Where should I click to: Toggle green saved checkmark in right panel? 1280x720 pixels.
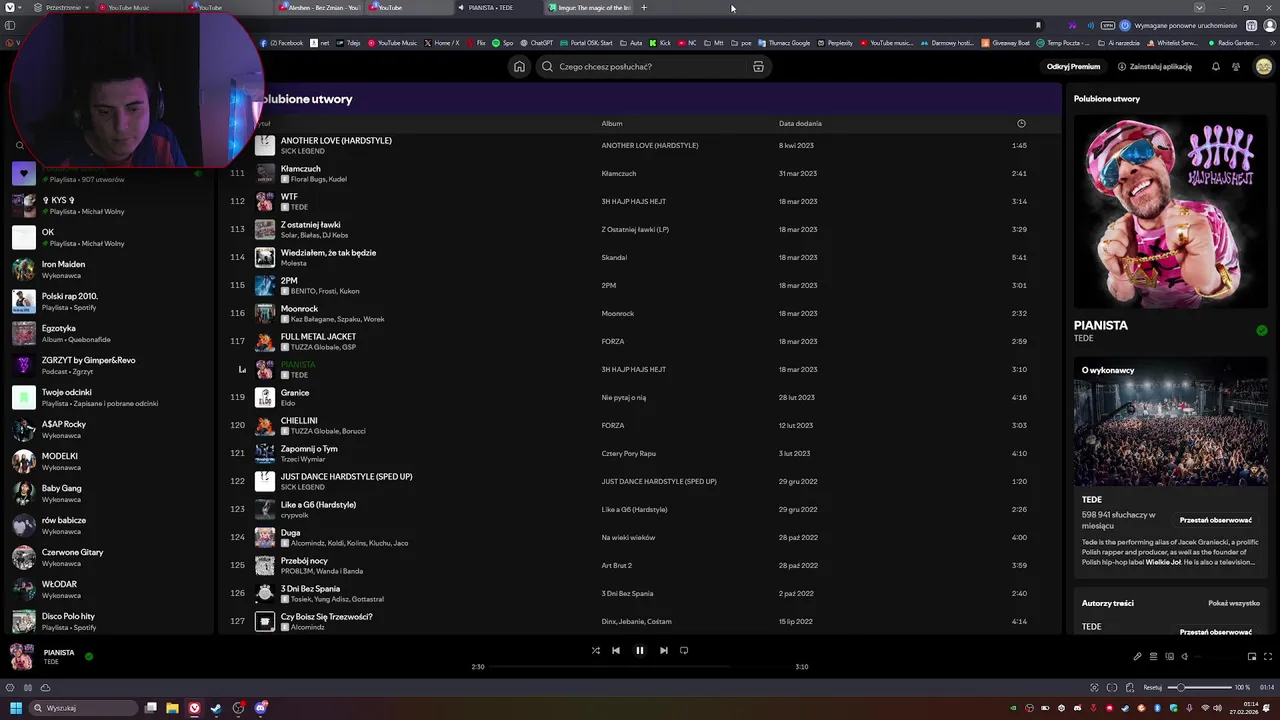[1262, 330]
